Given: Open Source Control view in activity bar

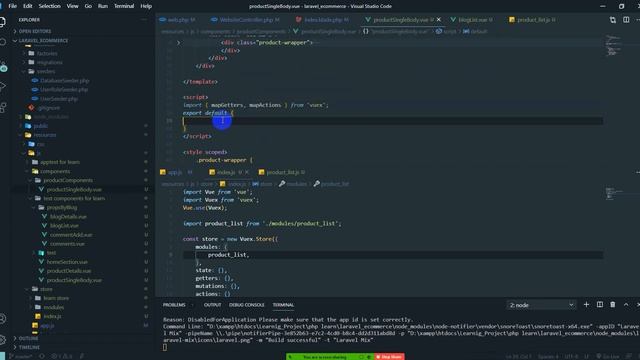Looking at the screenshot, I should coord(3,67).
